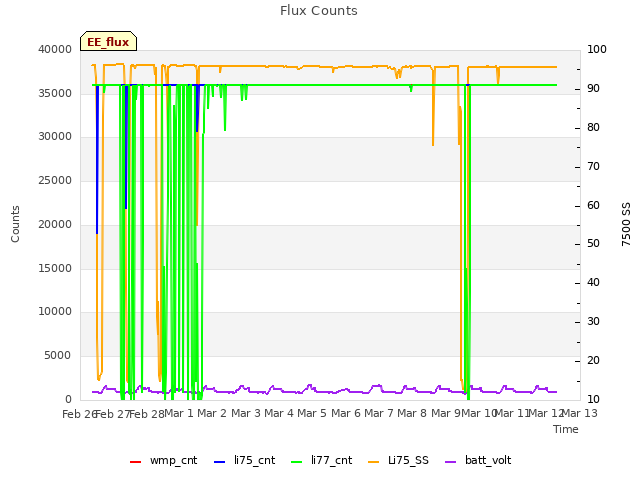The height and width of the screenshot is (480, 640).
Task: Click the Mar 13 x-axis date label
Action: click(x=580, y=413)
